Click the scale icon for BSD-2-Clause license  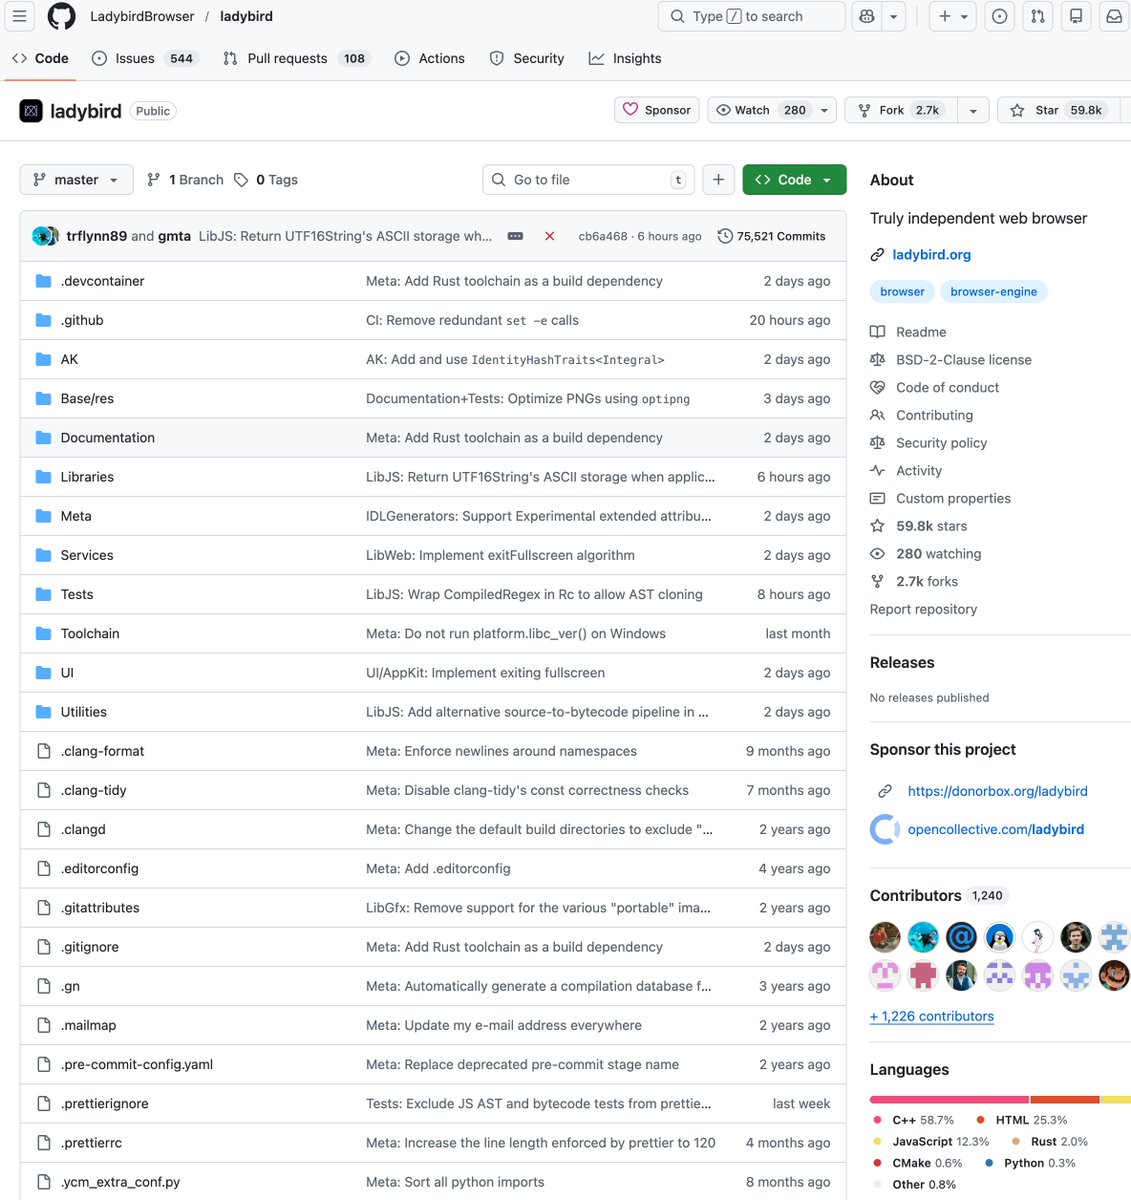877,360
